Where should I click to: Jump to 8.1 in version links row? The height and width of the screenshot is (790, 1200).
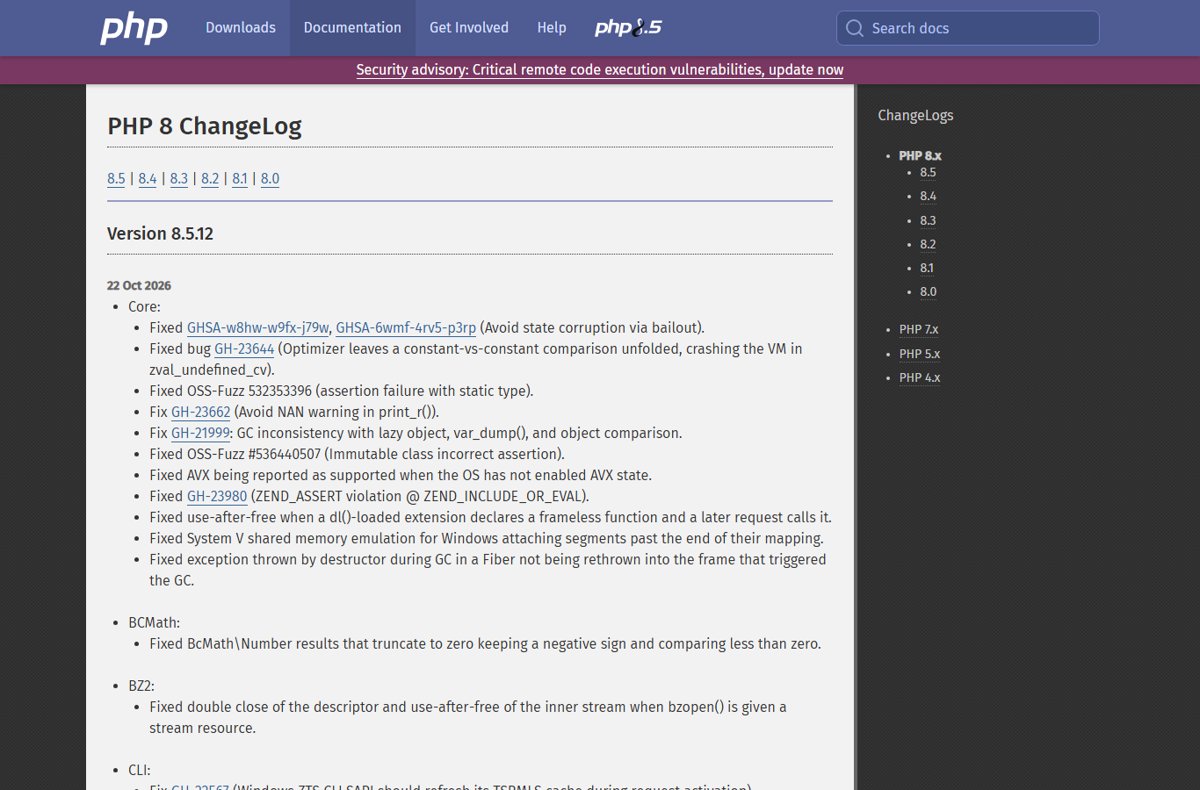pyautogui.click(x=240, y=179)
